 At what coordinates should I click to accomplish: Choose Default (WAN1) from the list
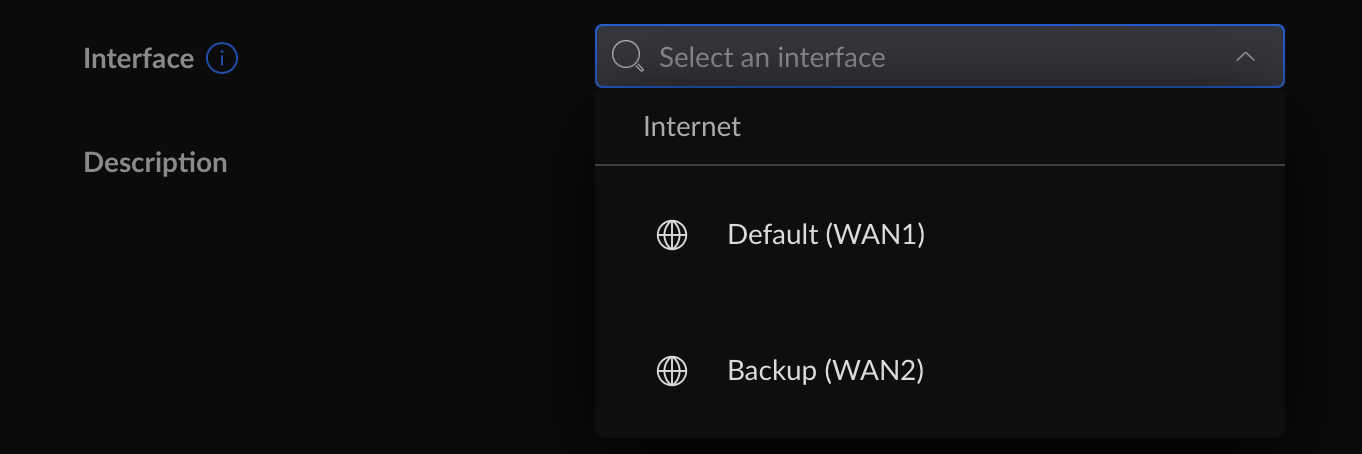(x=940, y=235)
